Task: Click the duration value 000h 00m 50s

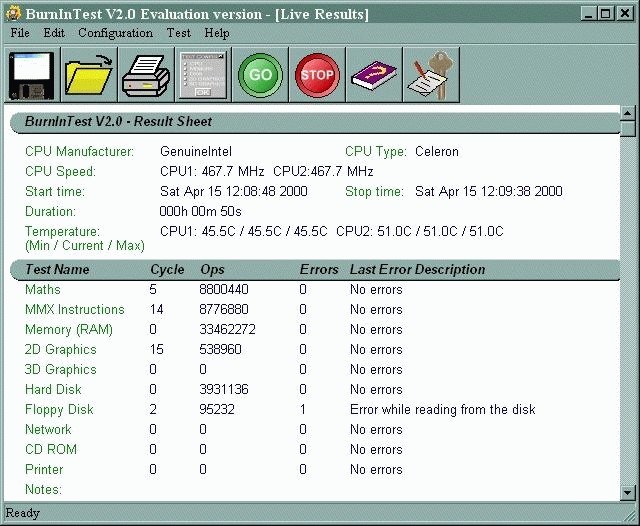Action: pyautogui.click(x=200, y=211)
